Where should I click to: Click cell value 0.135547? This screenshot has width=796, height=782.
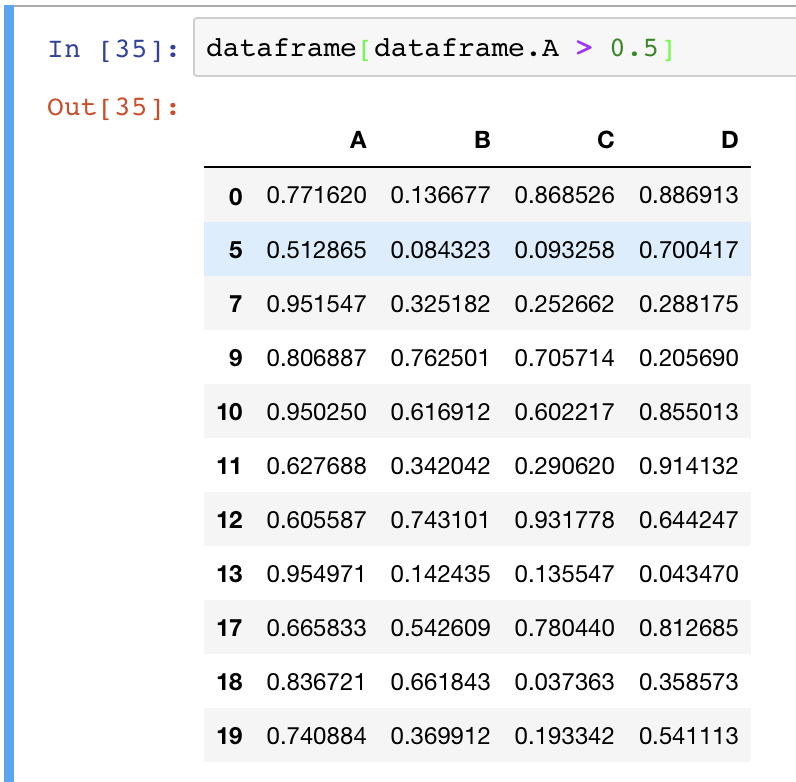tap(564, 574)
